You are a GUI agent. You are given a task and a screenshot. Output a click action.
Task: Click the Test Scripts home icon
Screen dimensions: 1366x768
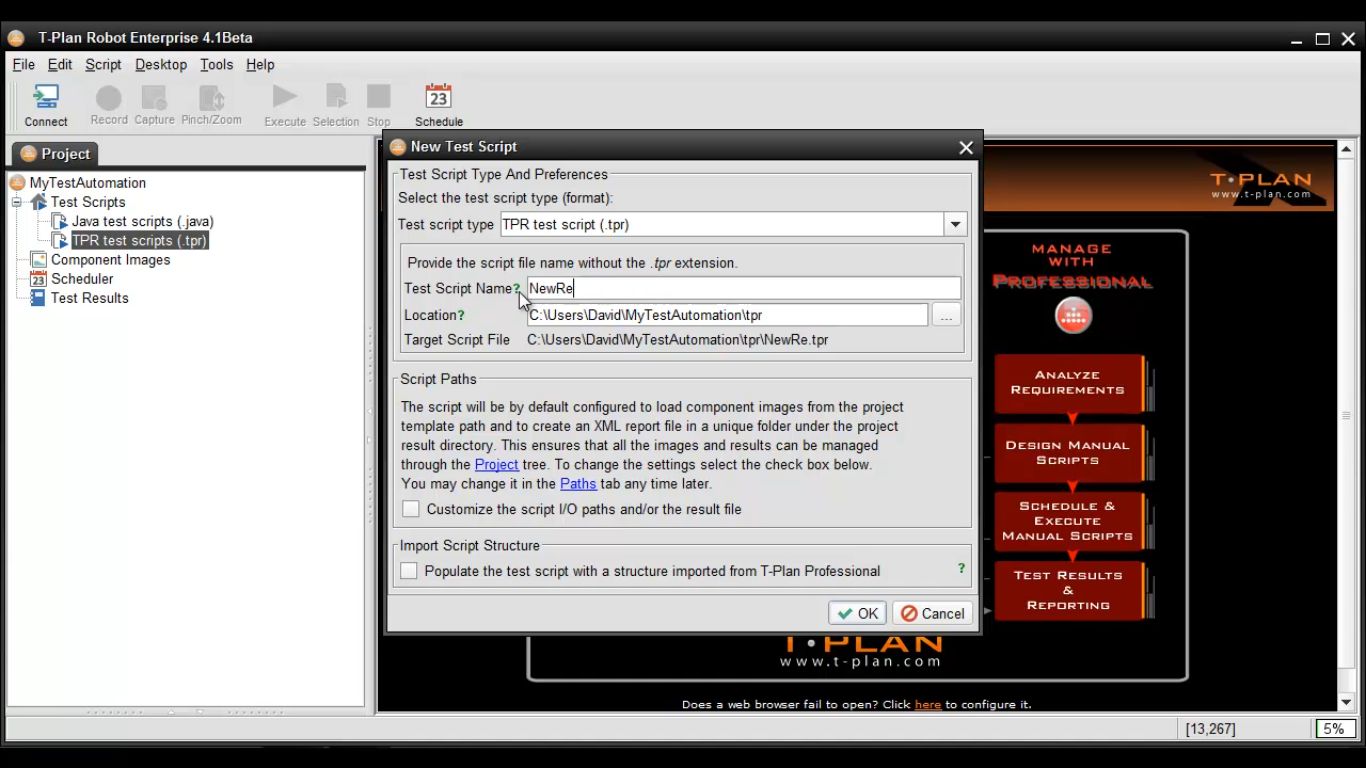39,202
